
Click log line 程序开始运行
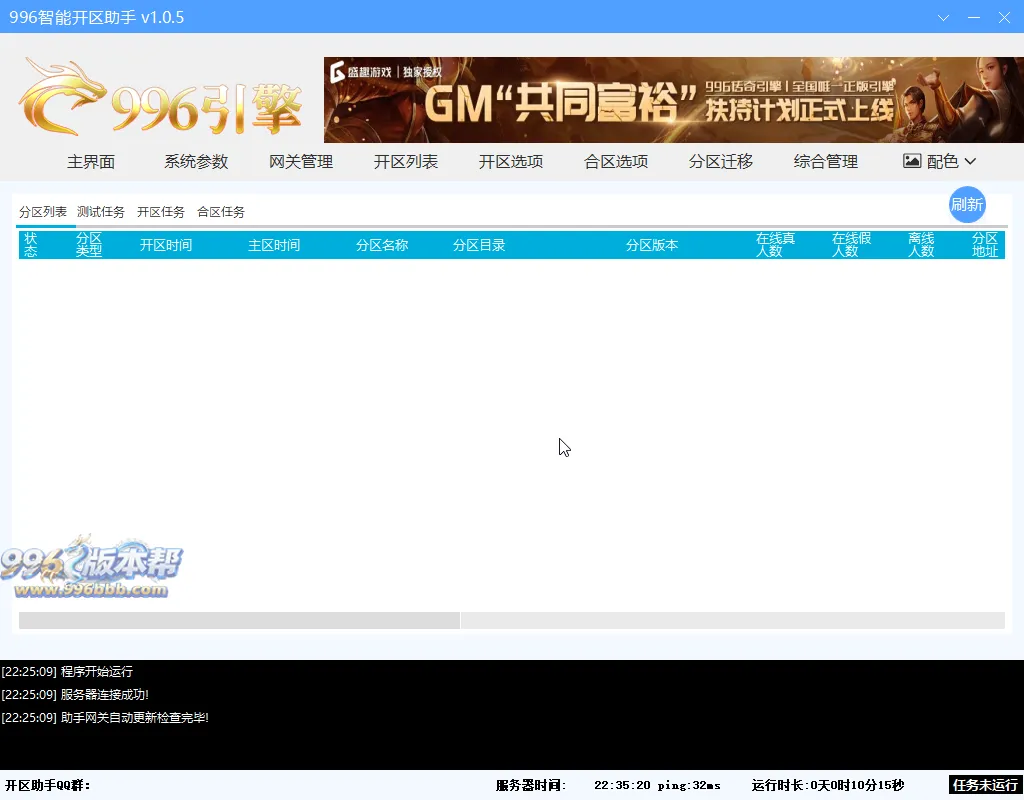[x=67, y=671]
